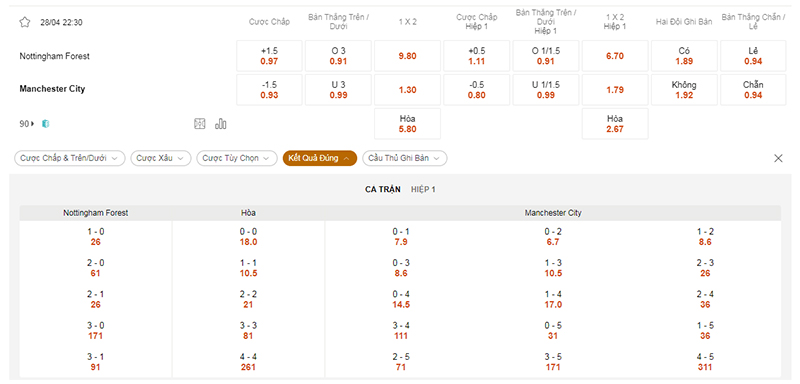
Task: Collapse the Kết Quả Đúng section
Action: pyautogui.click(x=319, y=158)
